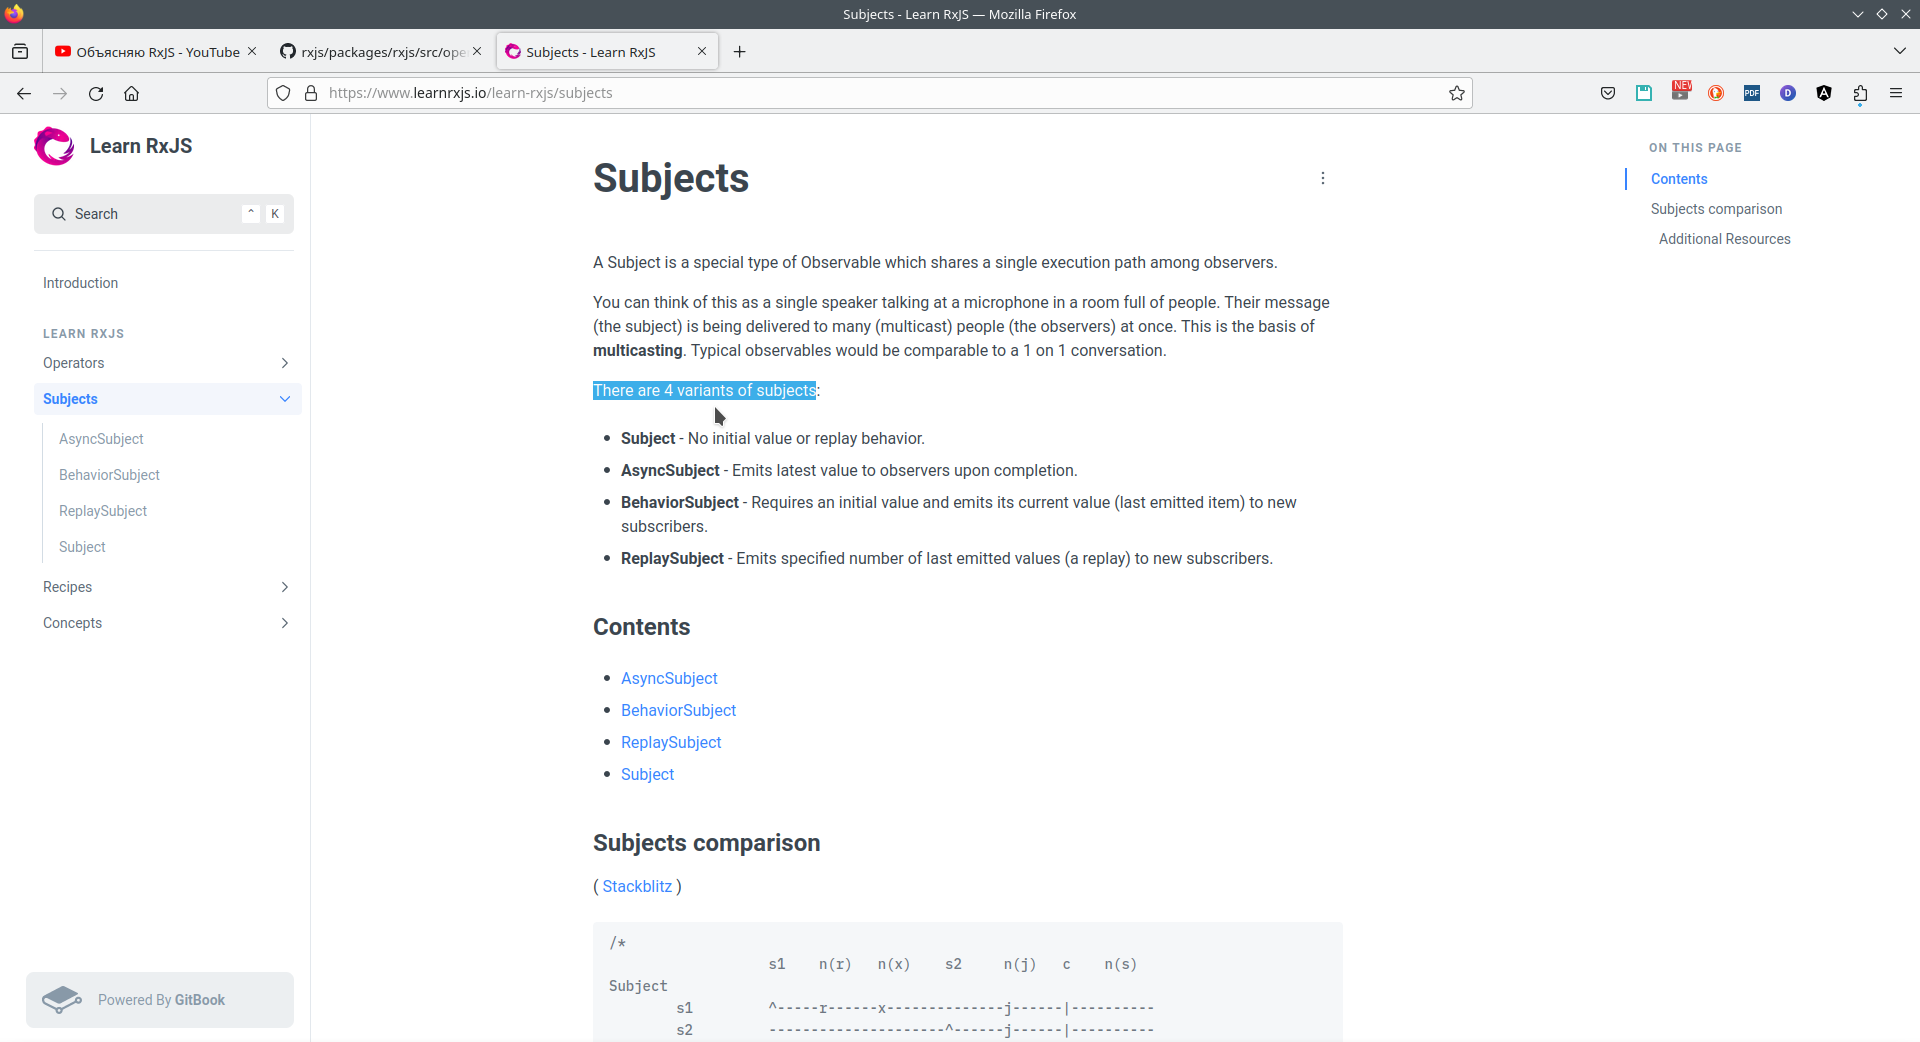Select AsyncSubject in the sidebar
Image resolution: width=1920 pixels, height=1042 pixels.
(x=101, y=439)
